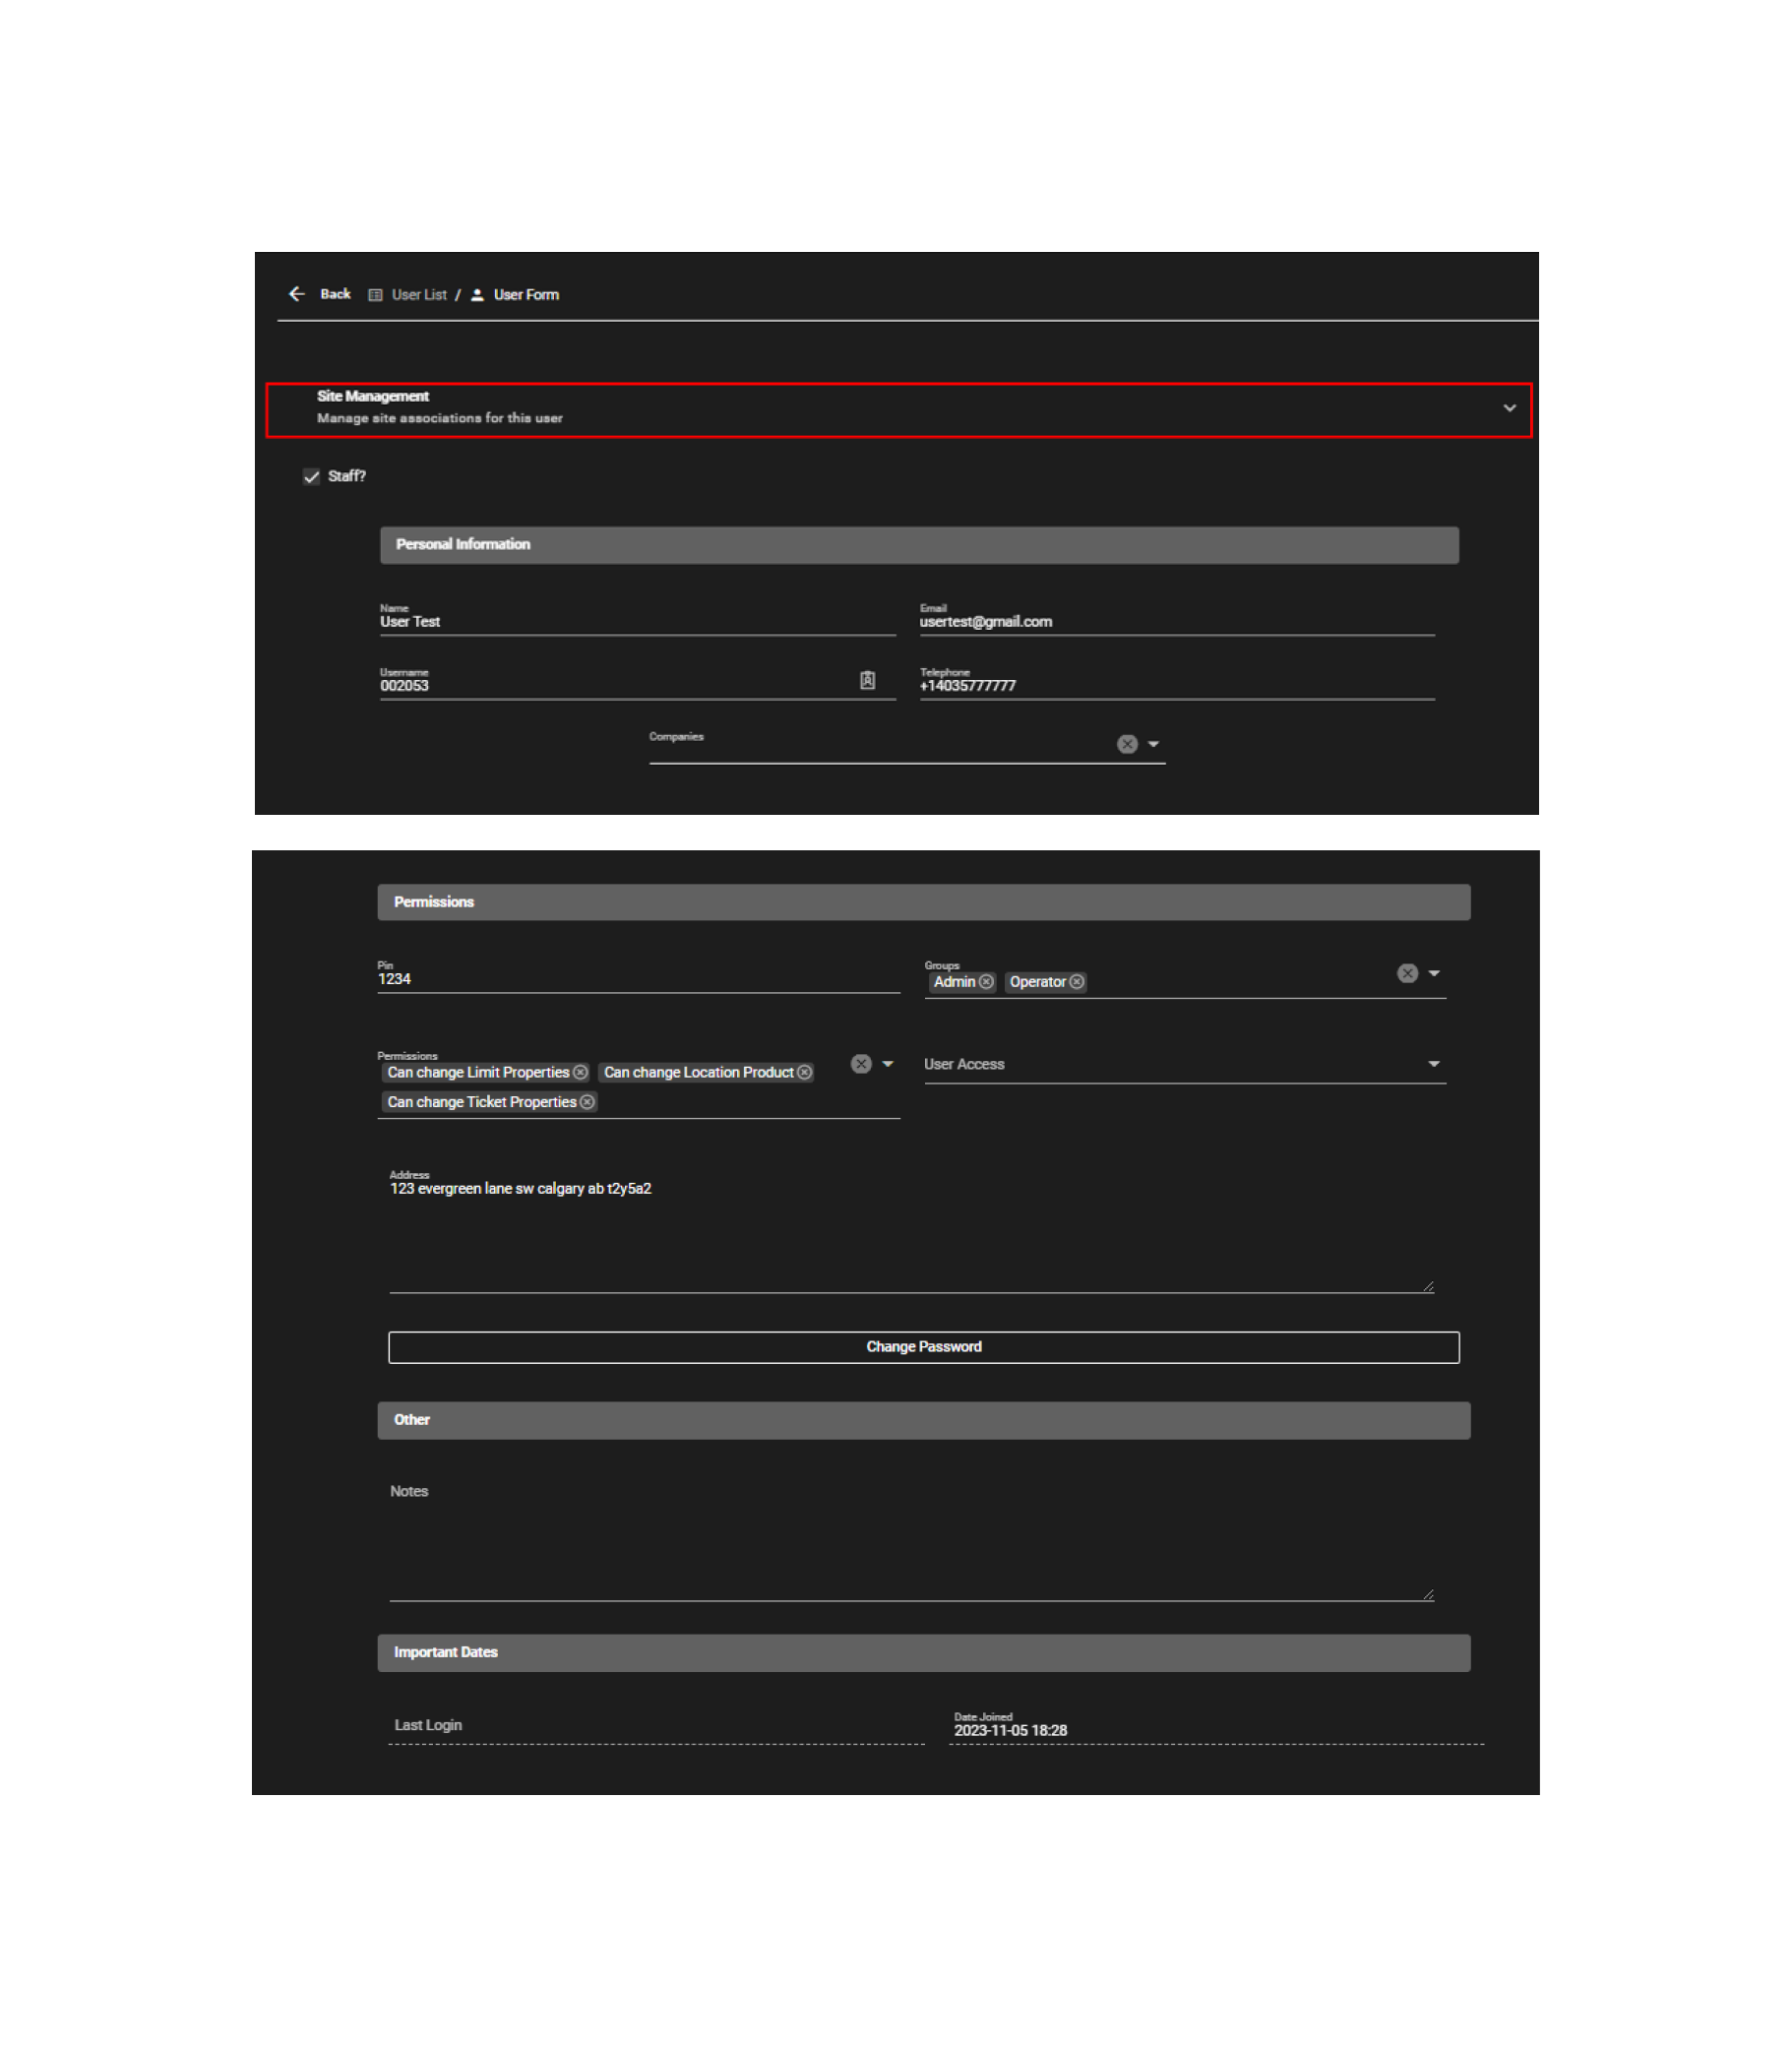Viewport: 1792px width, 2047px height.
Task: Click the Notes text area
Action: [911, 1540]
